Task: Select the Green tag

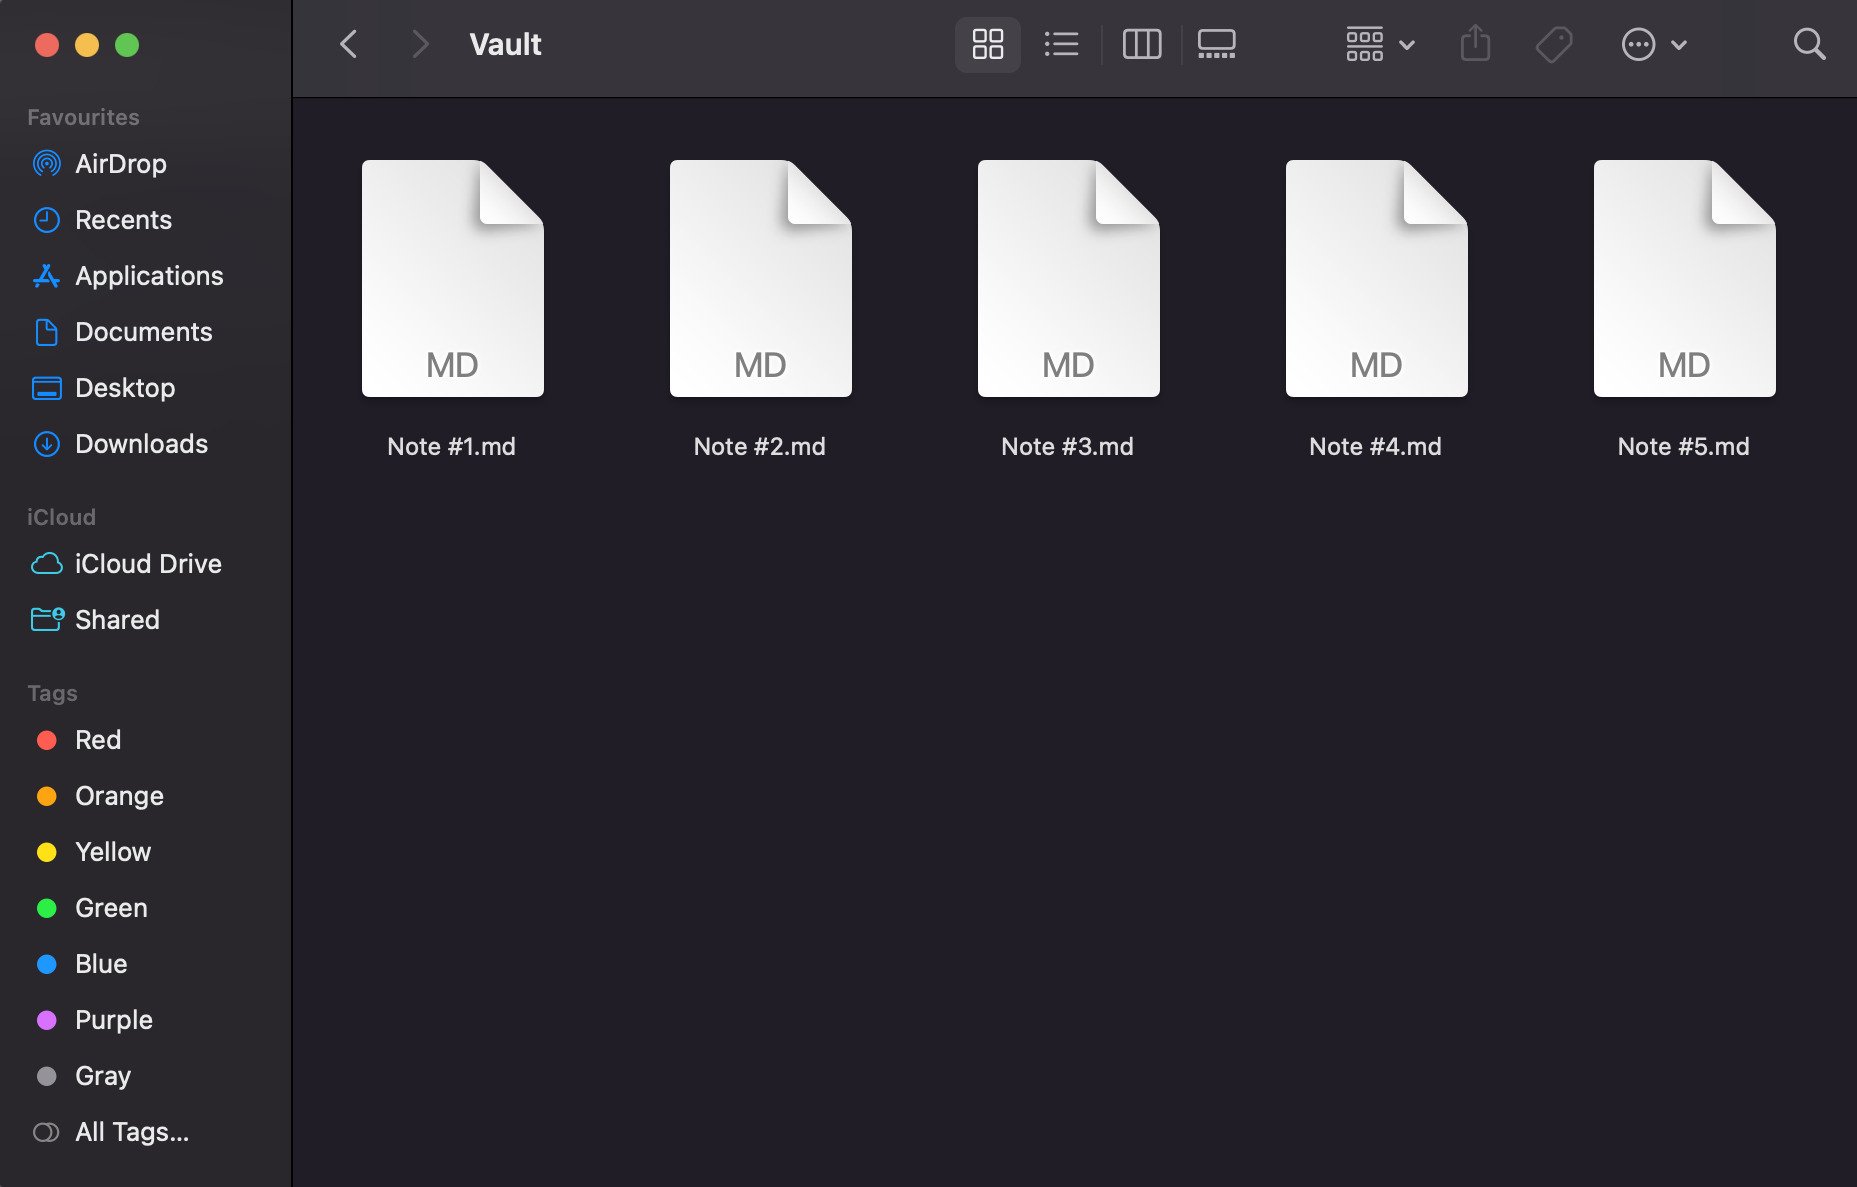Action: tap(110, 908)
